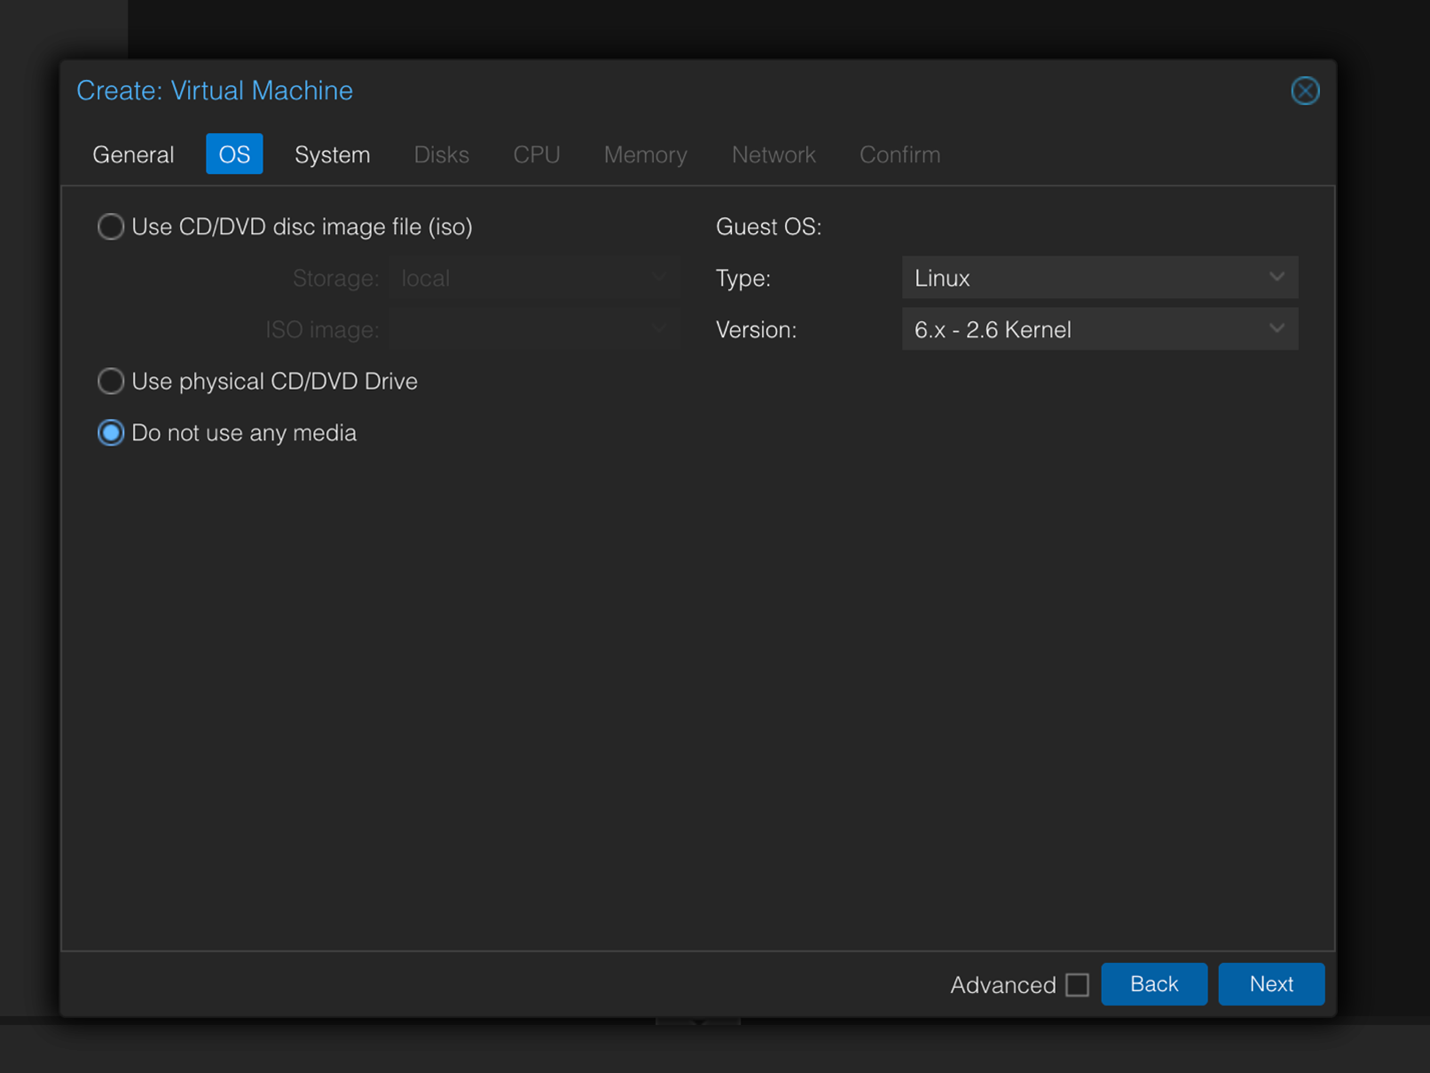Choose Use physical CD/DVD Drive option

111,381
